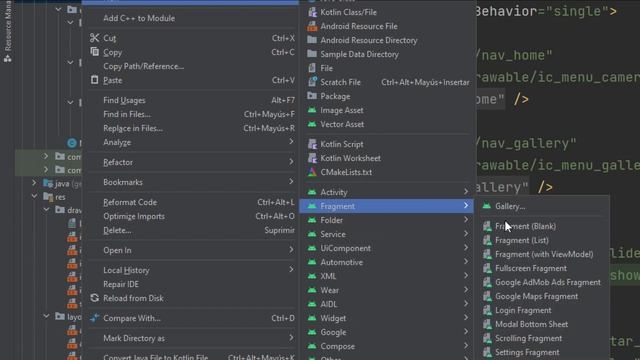The width and height of the screenshot is (640, 360).
Task: Click the Kotlin Class/File icon
Action: (x=312, y=12)
